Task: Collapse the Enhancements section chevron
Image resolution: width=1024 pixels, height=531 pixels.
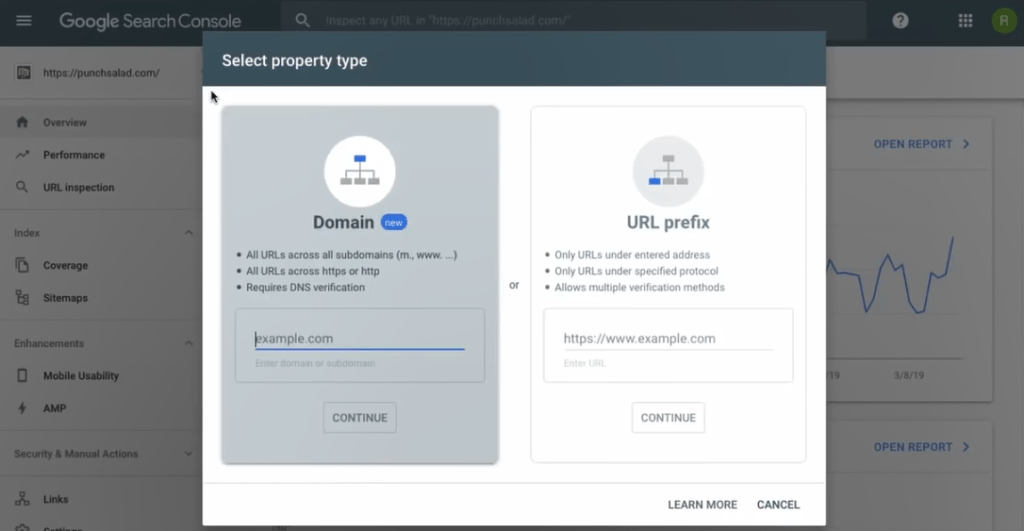Action: click(188, 344)
